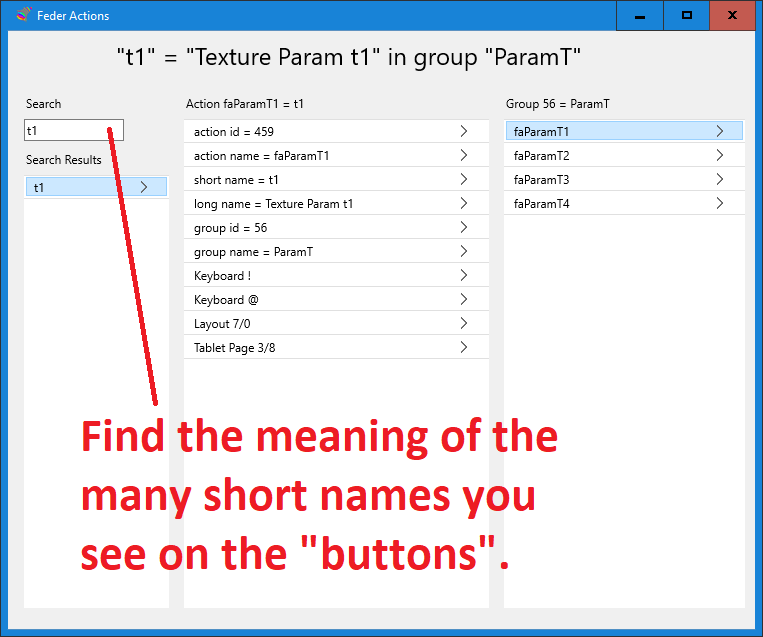Click the chevron next to faParamT2
Image resolution: width=763 pixels, height=637 pixels.
[x=720, y=156]
